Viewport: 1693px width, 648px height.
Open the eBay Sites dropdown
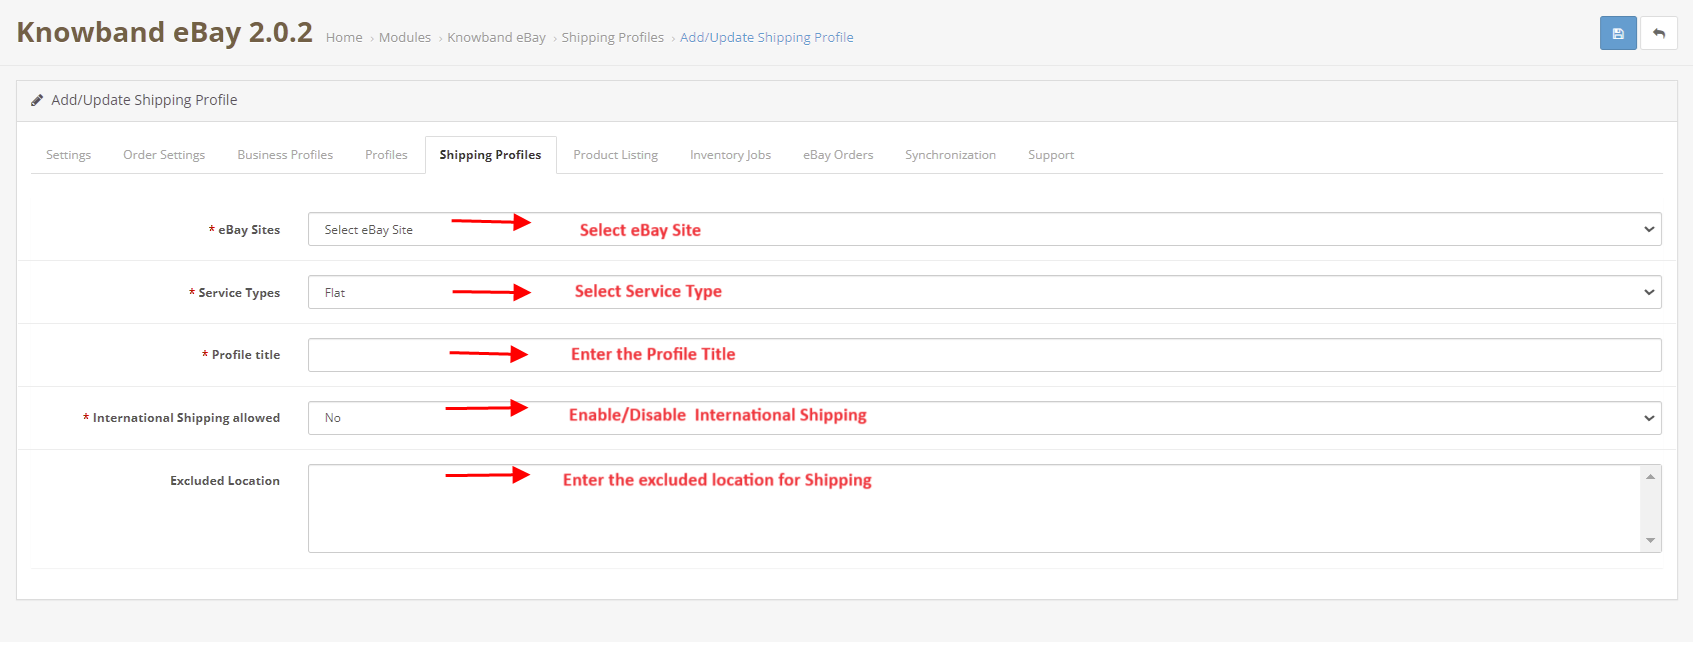coord(984,229)
